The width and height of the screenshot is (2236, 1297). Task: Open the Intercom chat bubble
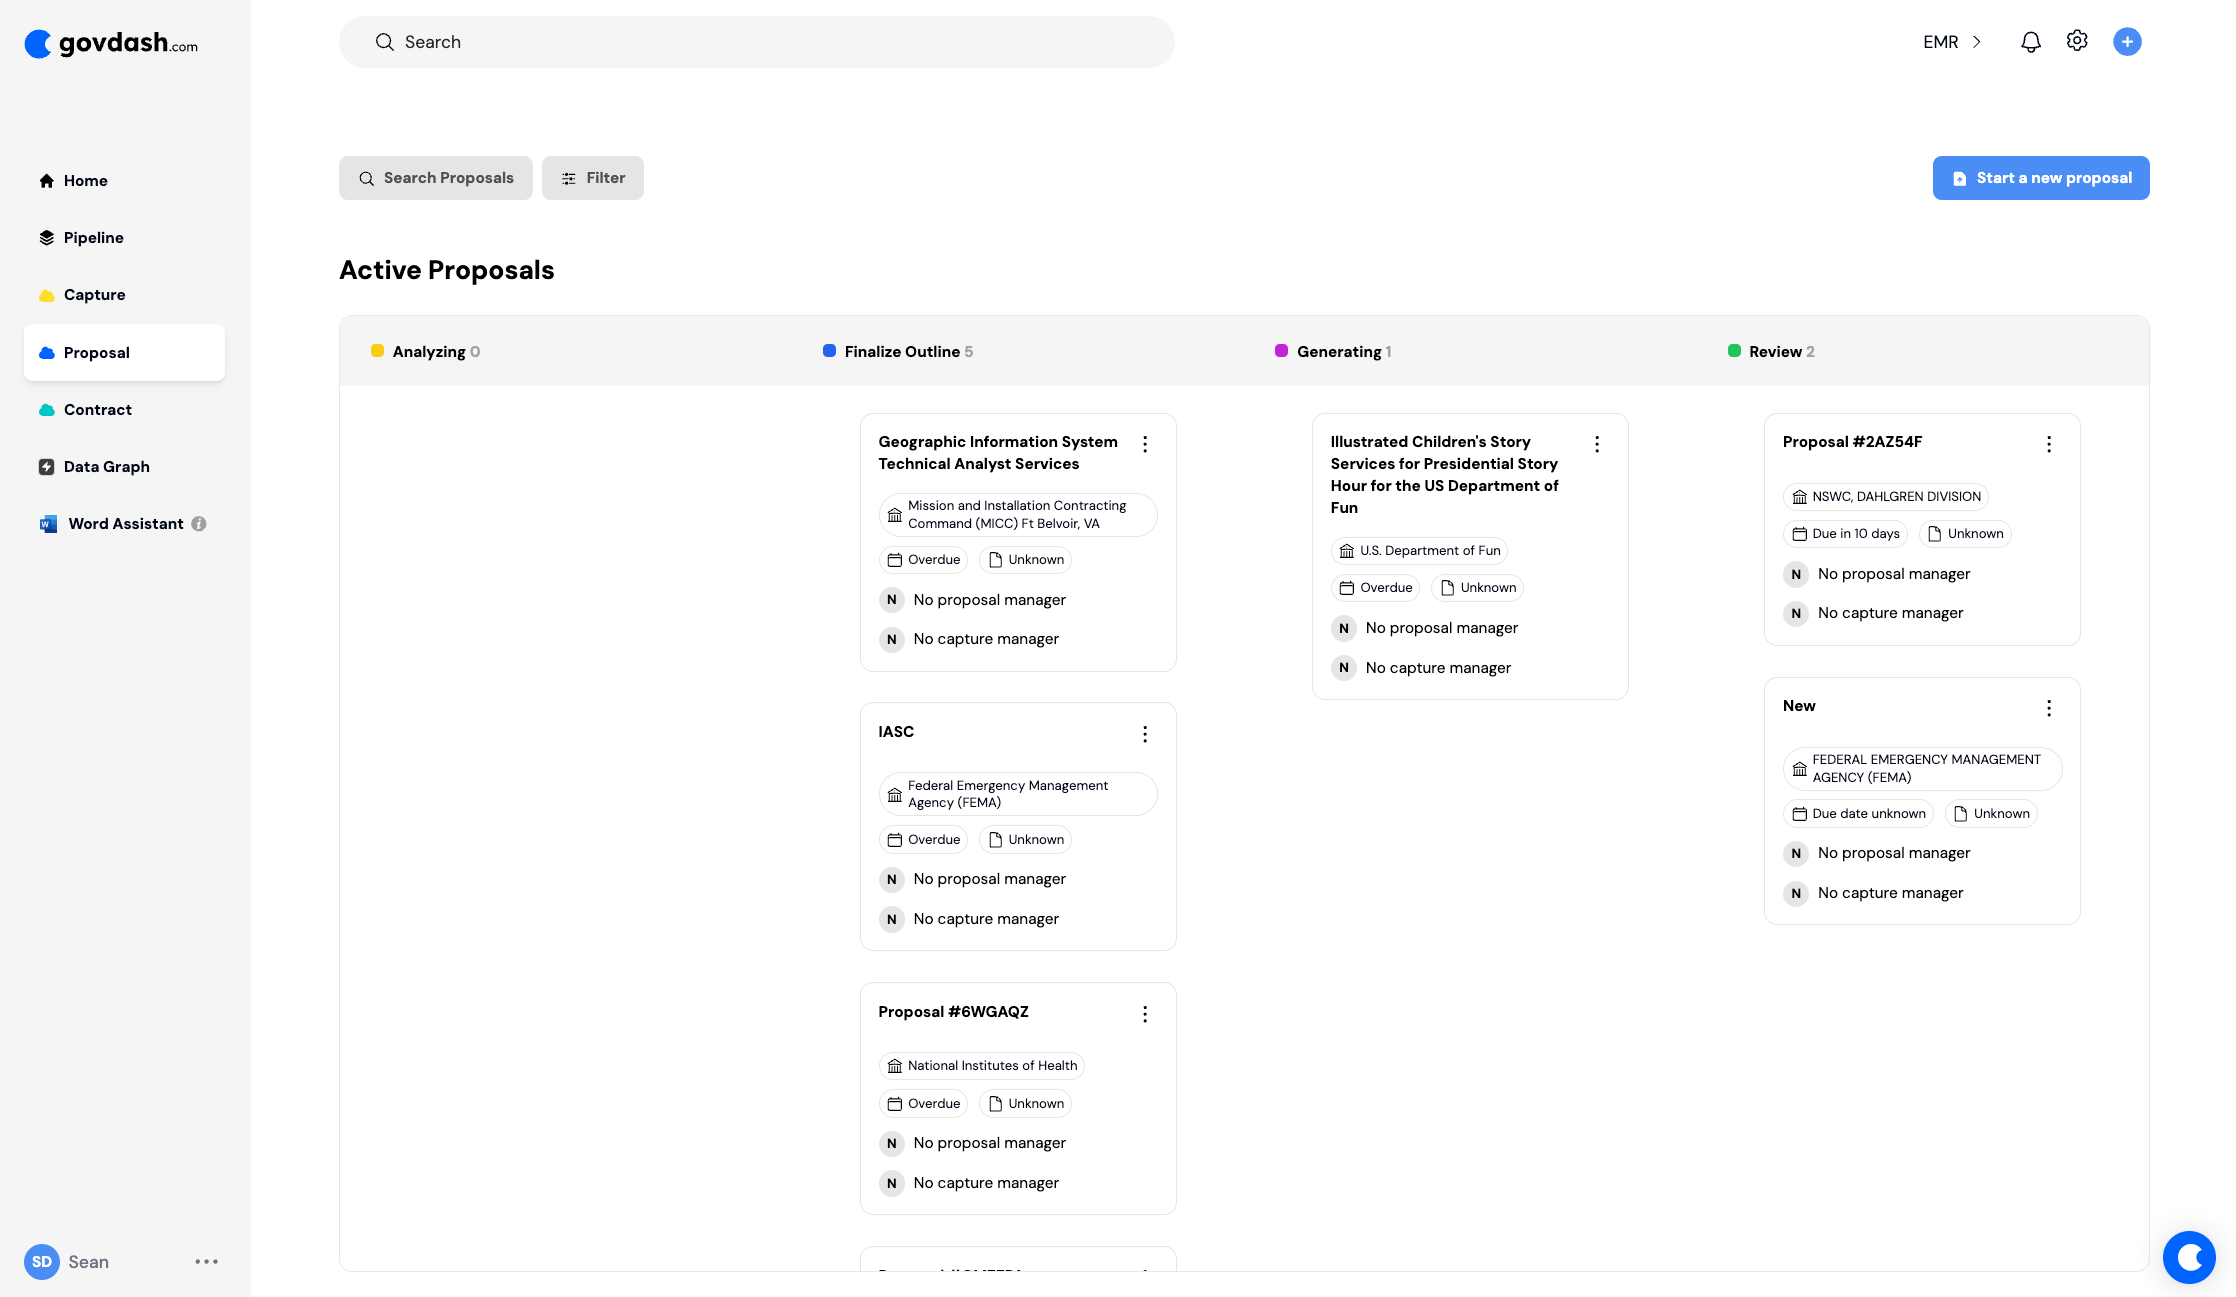tap(2189, 1257)
